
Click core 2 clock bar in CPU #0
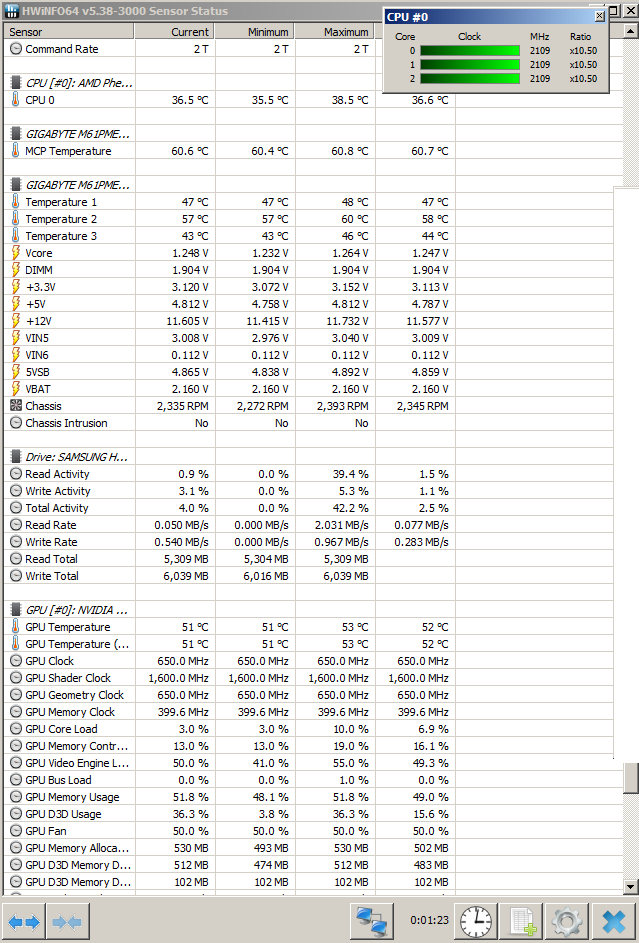[x=469, y=78]
